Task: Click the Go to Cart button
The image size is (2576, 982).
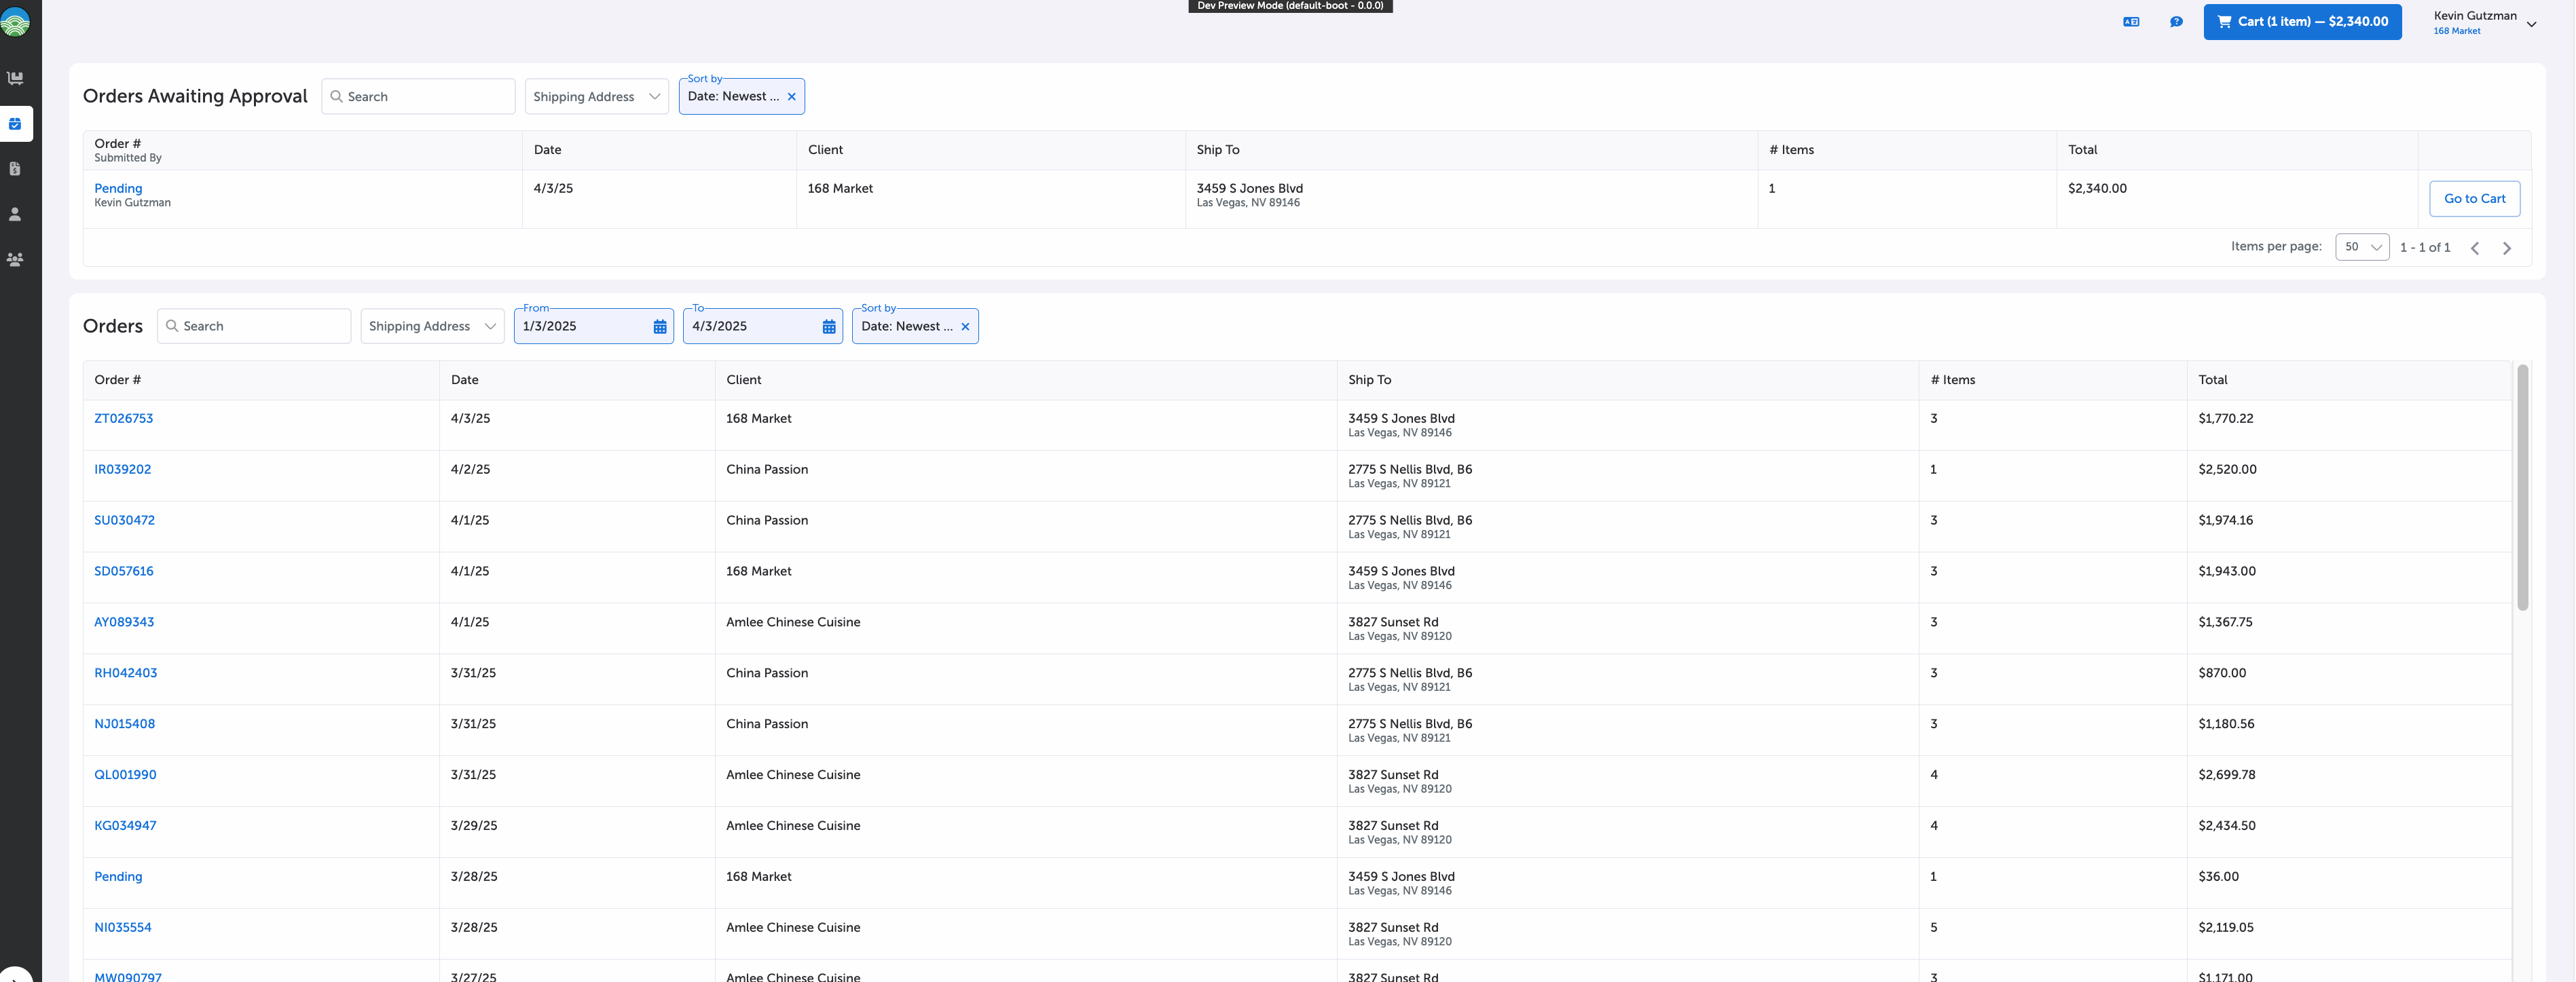Action: click(2474, 199)
